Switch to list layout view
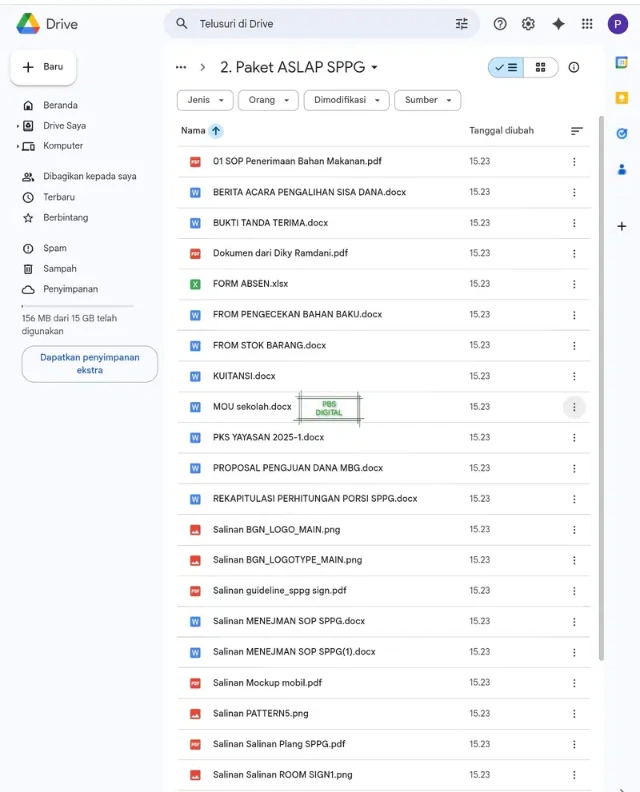Image resolution: width=640 pixels, height=792 pixels. (x=506, y=67)
